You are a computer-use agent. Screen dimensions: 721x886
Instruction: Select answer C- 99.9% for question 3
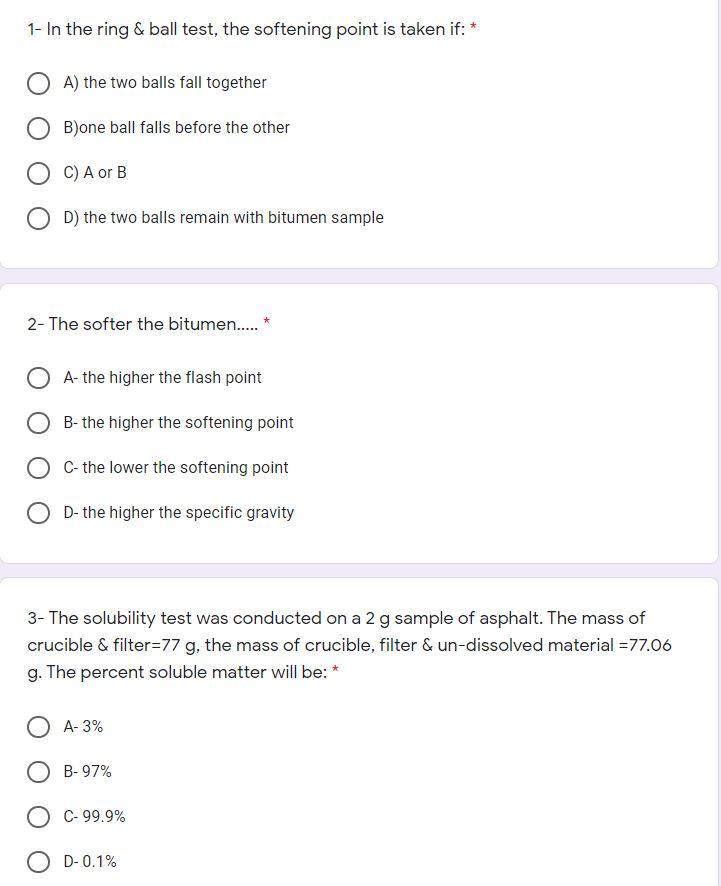39,817
